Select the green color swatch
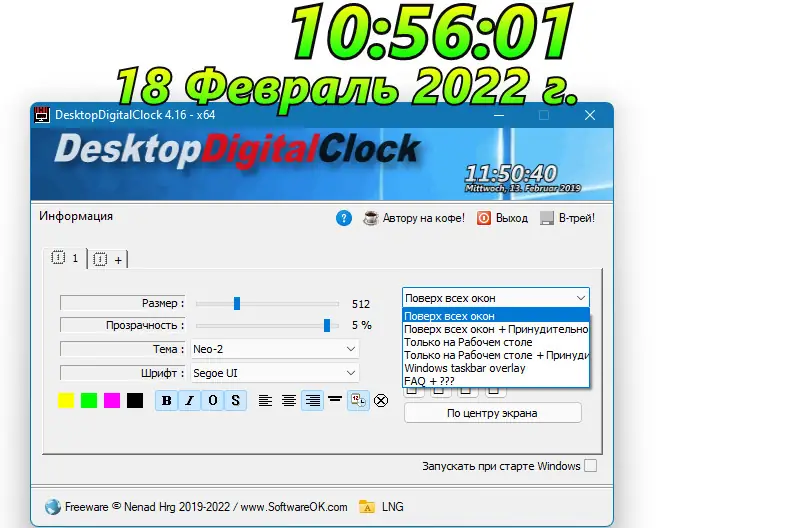Viewport: 791px width, 528px height. (x=89, y=401)
